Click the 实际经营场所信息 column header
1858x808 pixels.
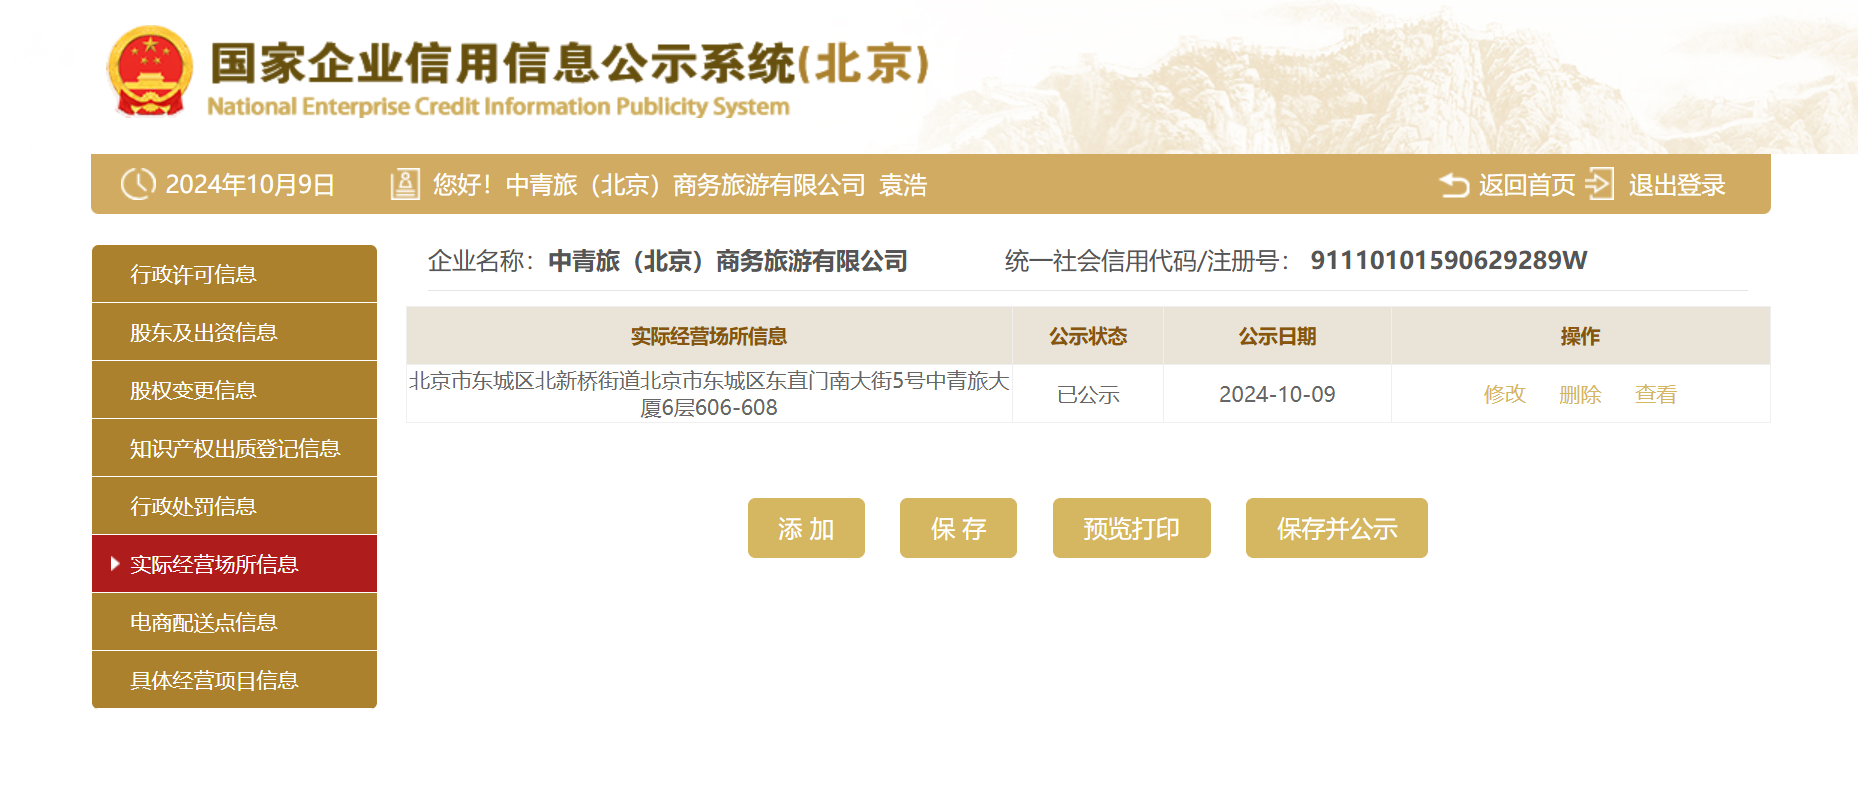(709, 336)
